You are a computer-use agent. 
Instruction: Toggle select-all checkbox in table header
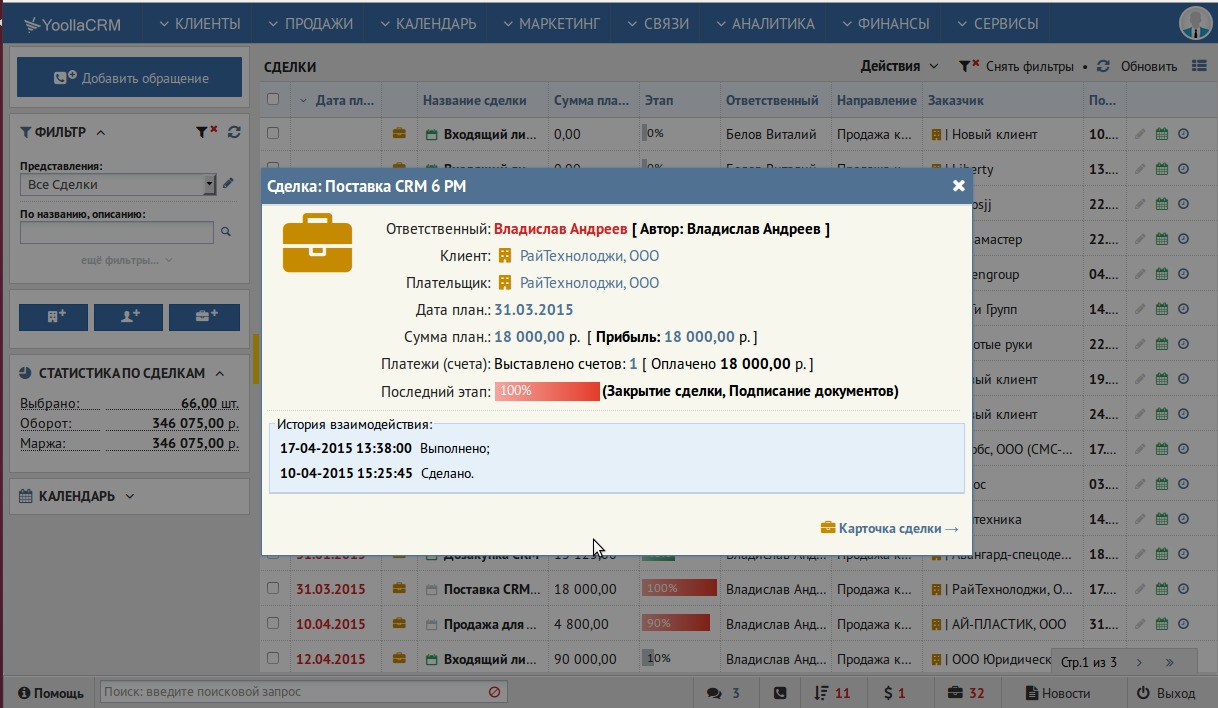pos(273,99)
